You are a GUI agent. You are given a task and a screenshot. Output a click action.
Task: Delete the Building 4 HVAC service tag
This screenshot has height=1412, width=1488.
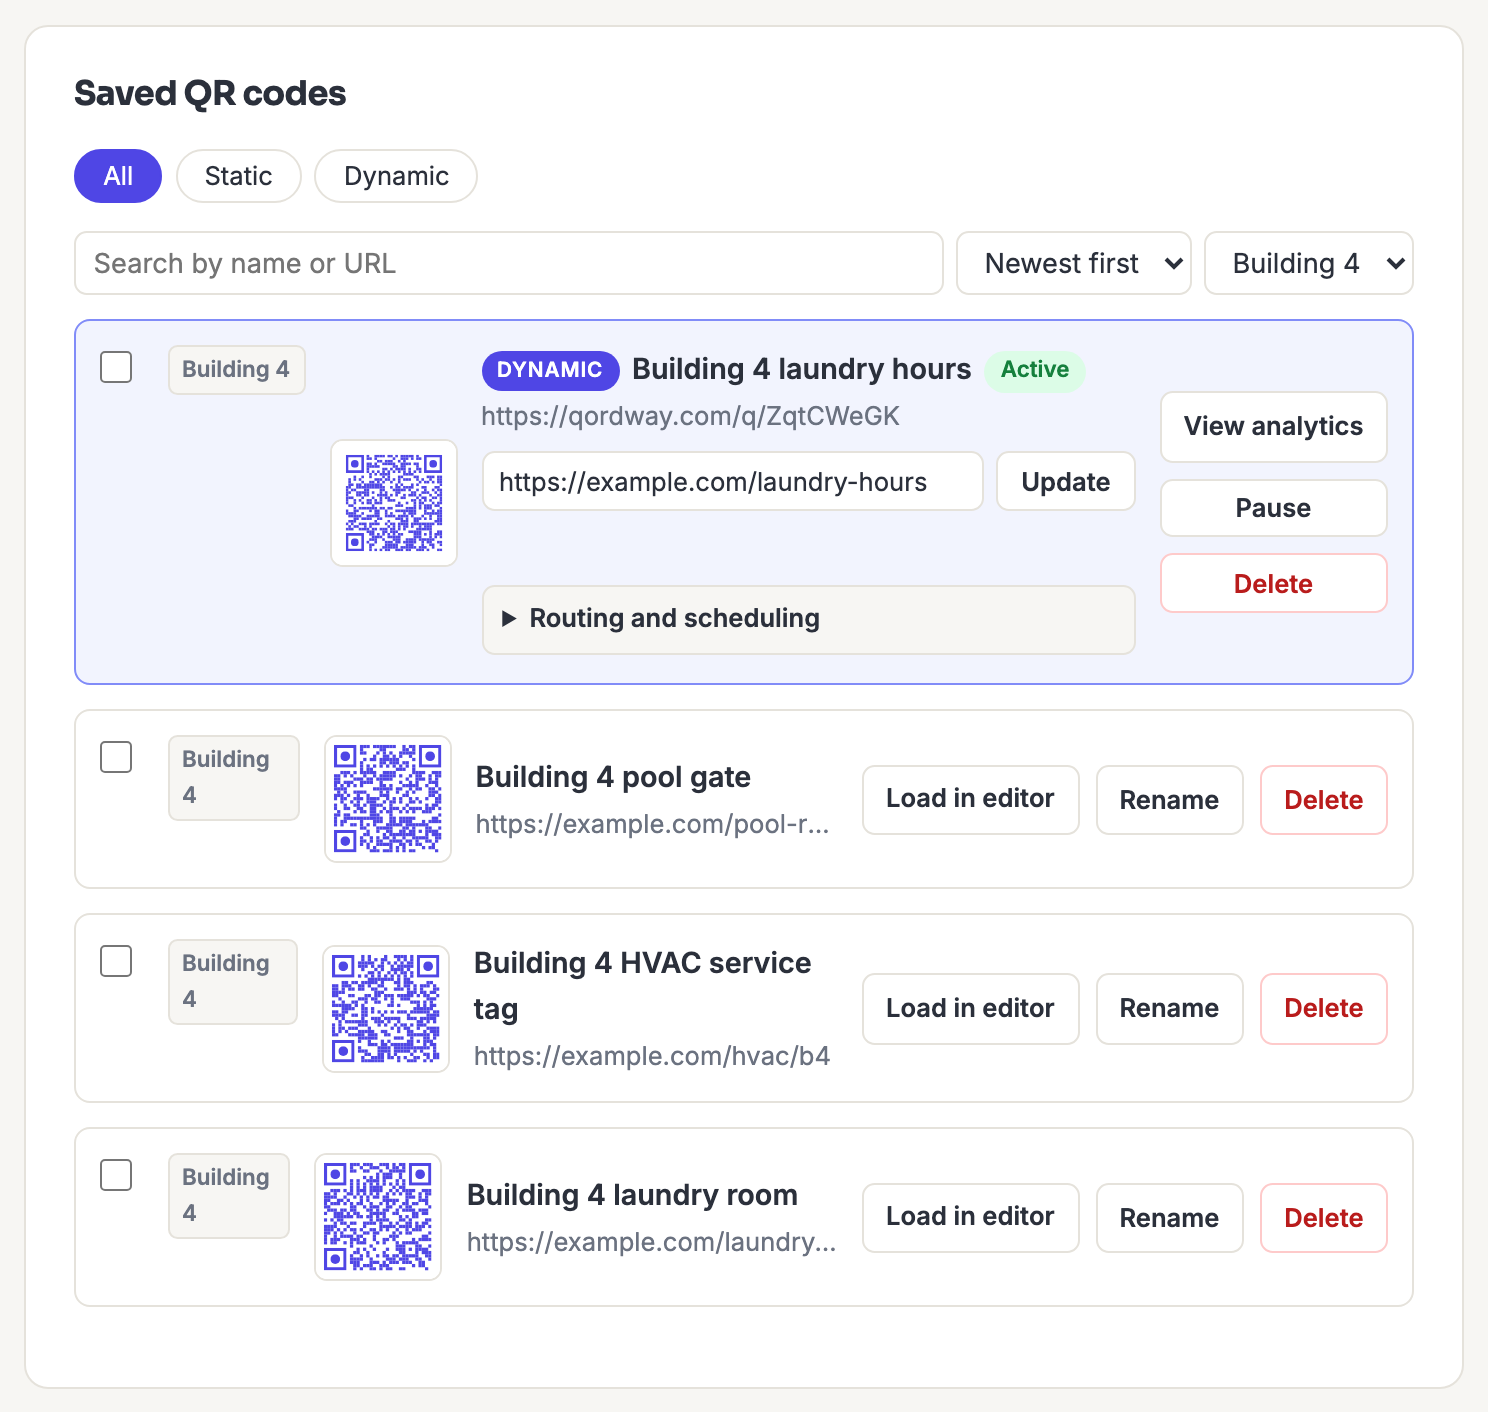coord(1323,1008)
